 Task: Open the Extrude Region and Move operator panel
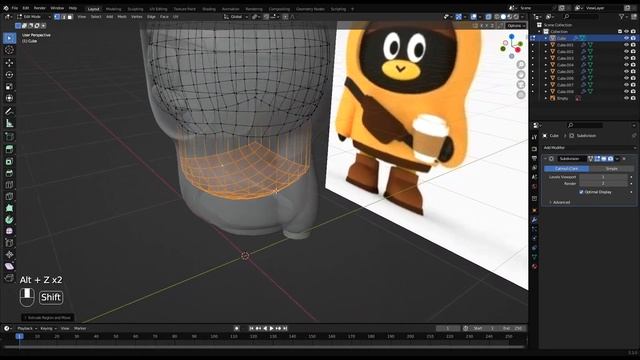(48, 318)
